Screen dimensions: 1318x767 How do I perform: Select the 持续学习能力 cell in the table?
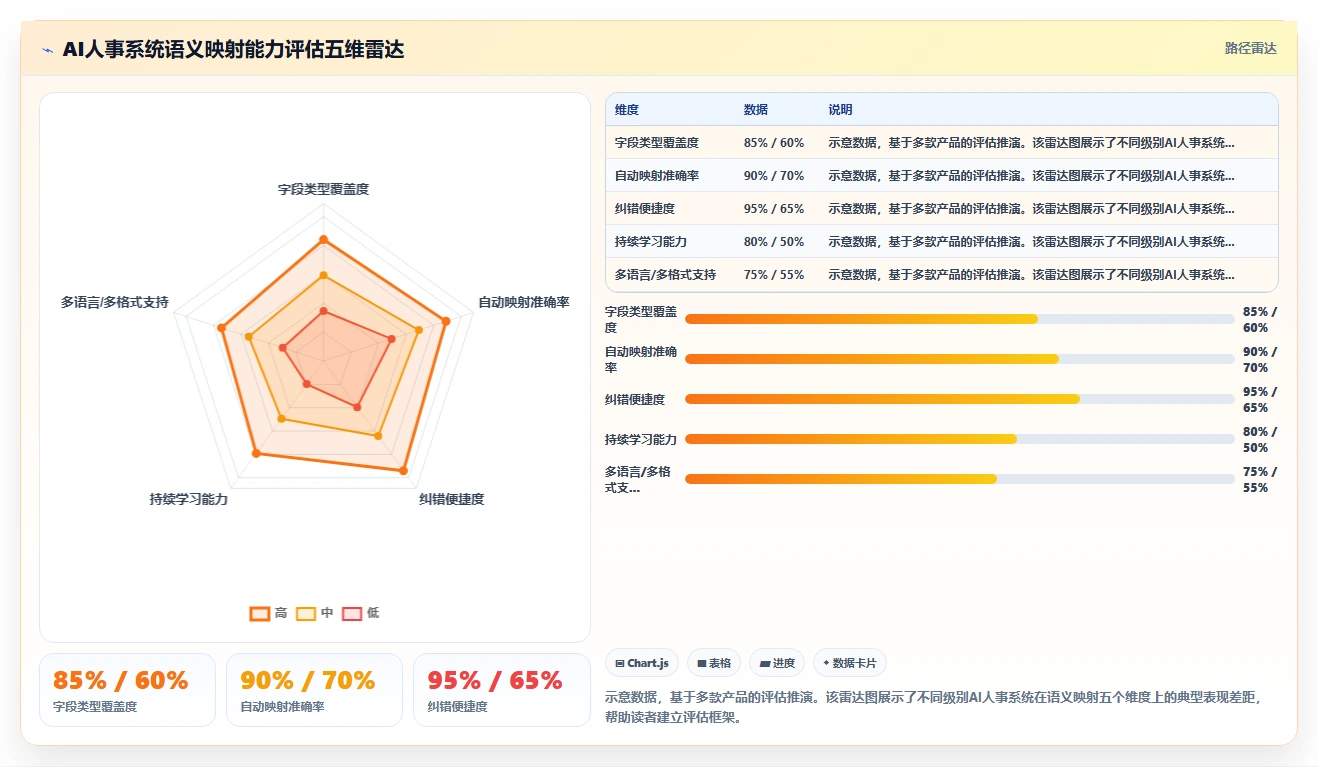651,242
